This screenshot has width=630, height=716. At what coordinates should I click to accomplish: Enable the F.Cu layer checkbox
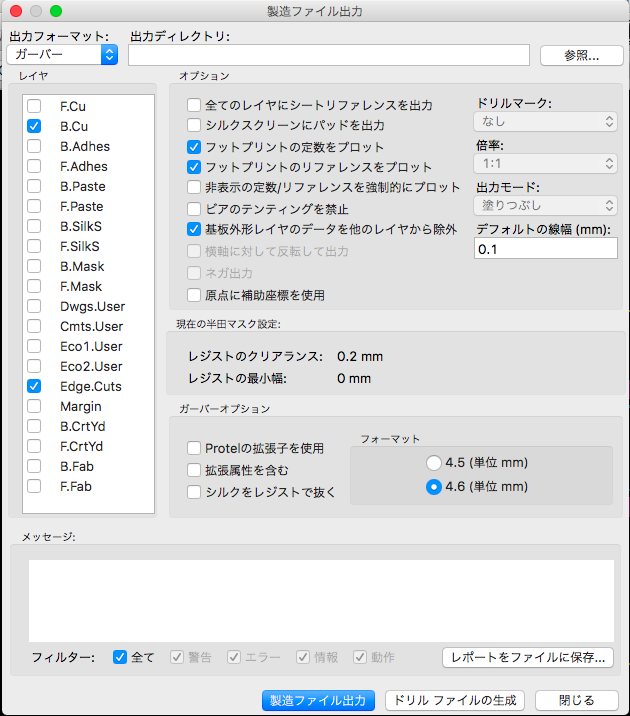(34, 106)
